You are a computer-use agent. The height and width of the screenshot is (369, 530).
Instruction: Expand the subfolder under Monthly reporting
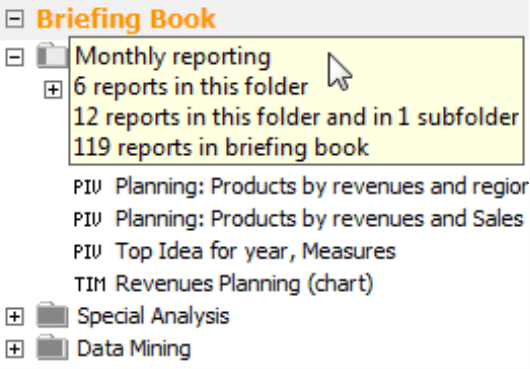click(53, 90)
